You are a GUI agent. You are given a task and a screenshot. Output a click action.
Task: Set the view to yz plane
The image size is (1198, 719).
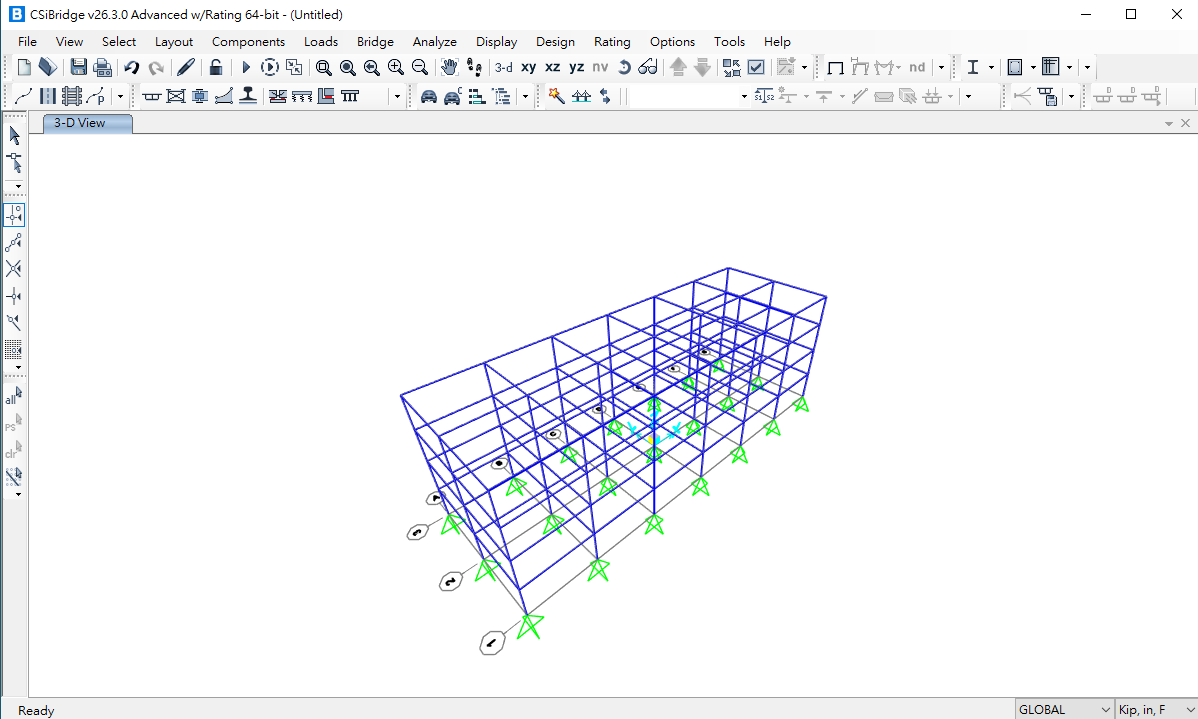pos(577,67)
